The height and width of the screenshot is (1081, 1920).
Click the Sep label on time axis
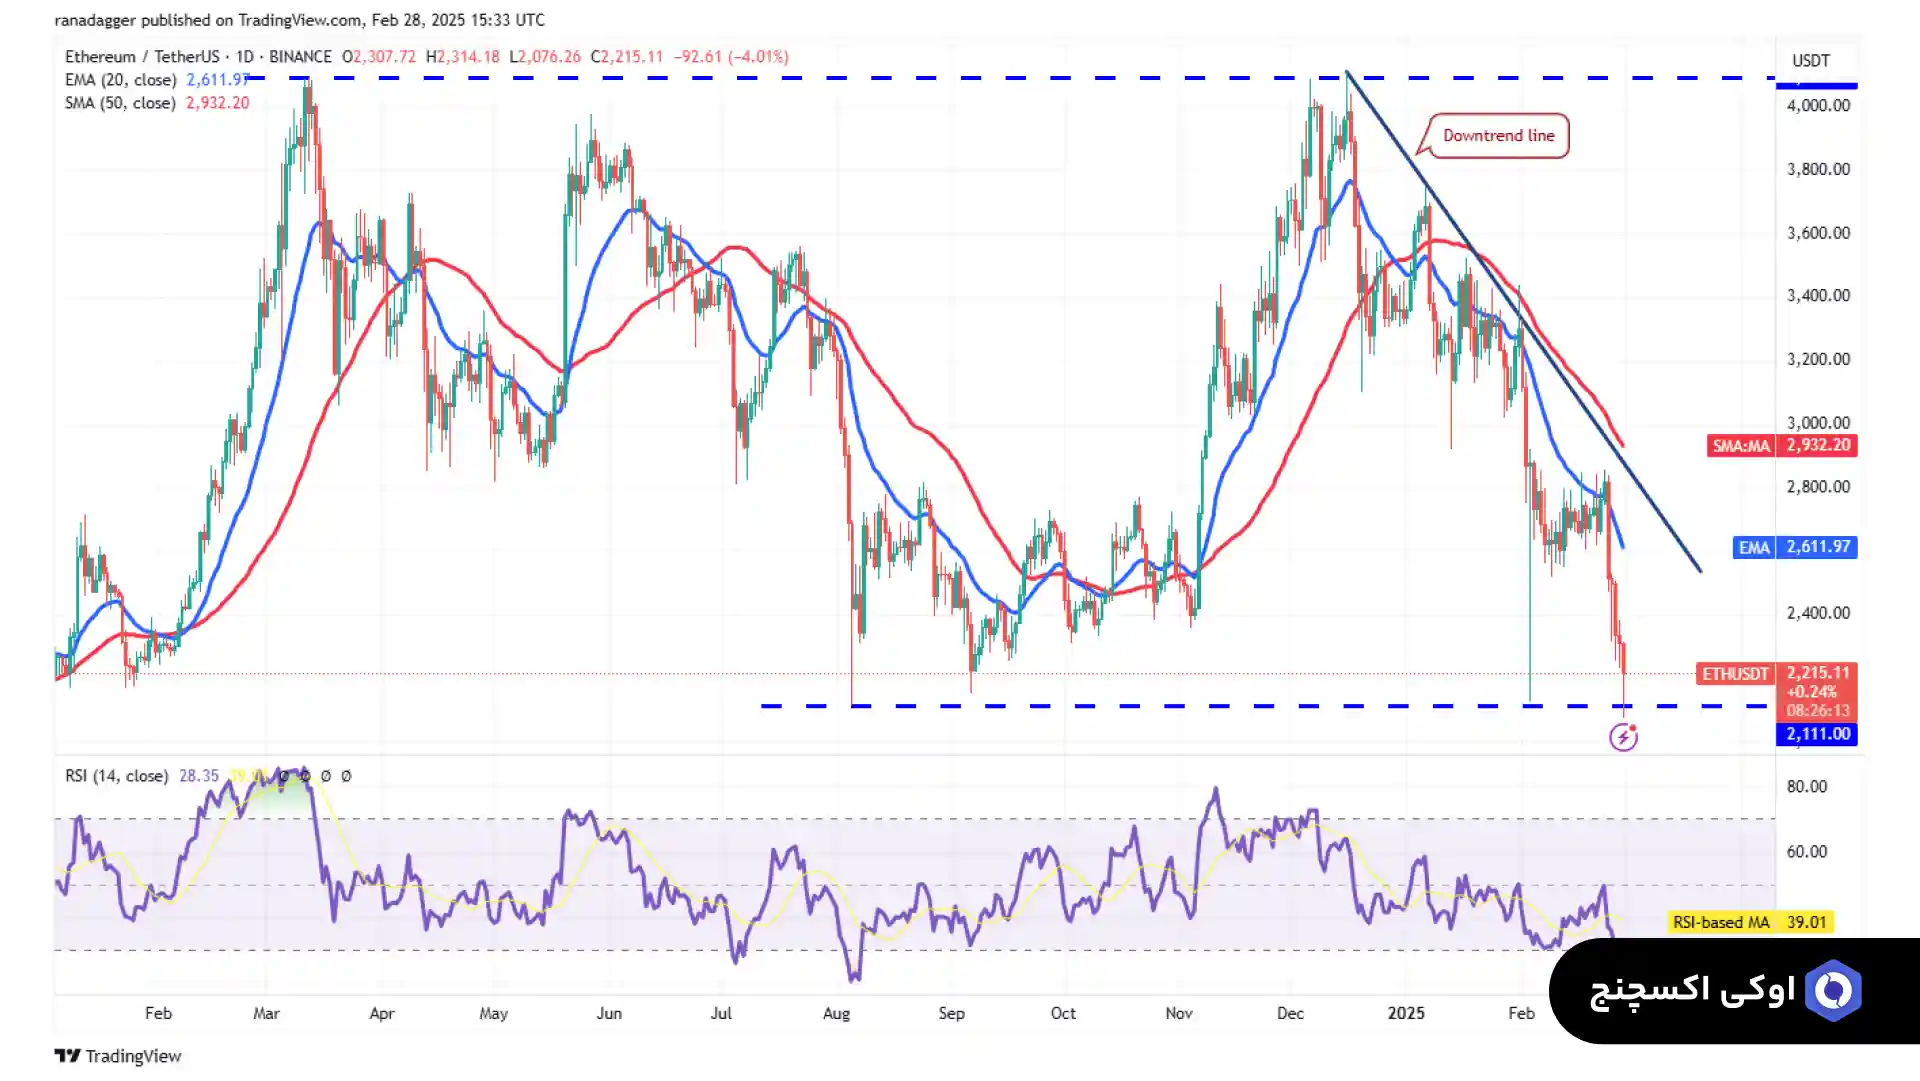pos(951,1013)
